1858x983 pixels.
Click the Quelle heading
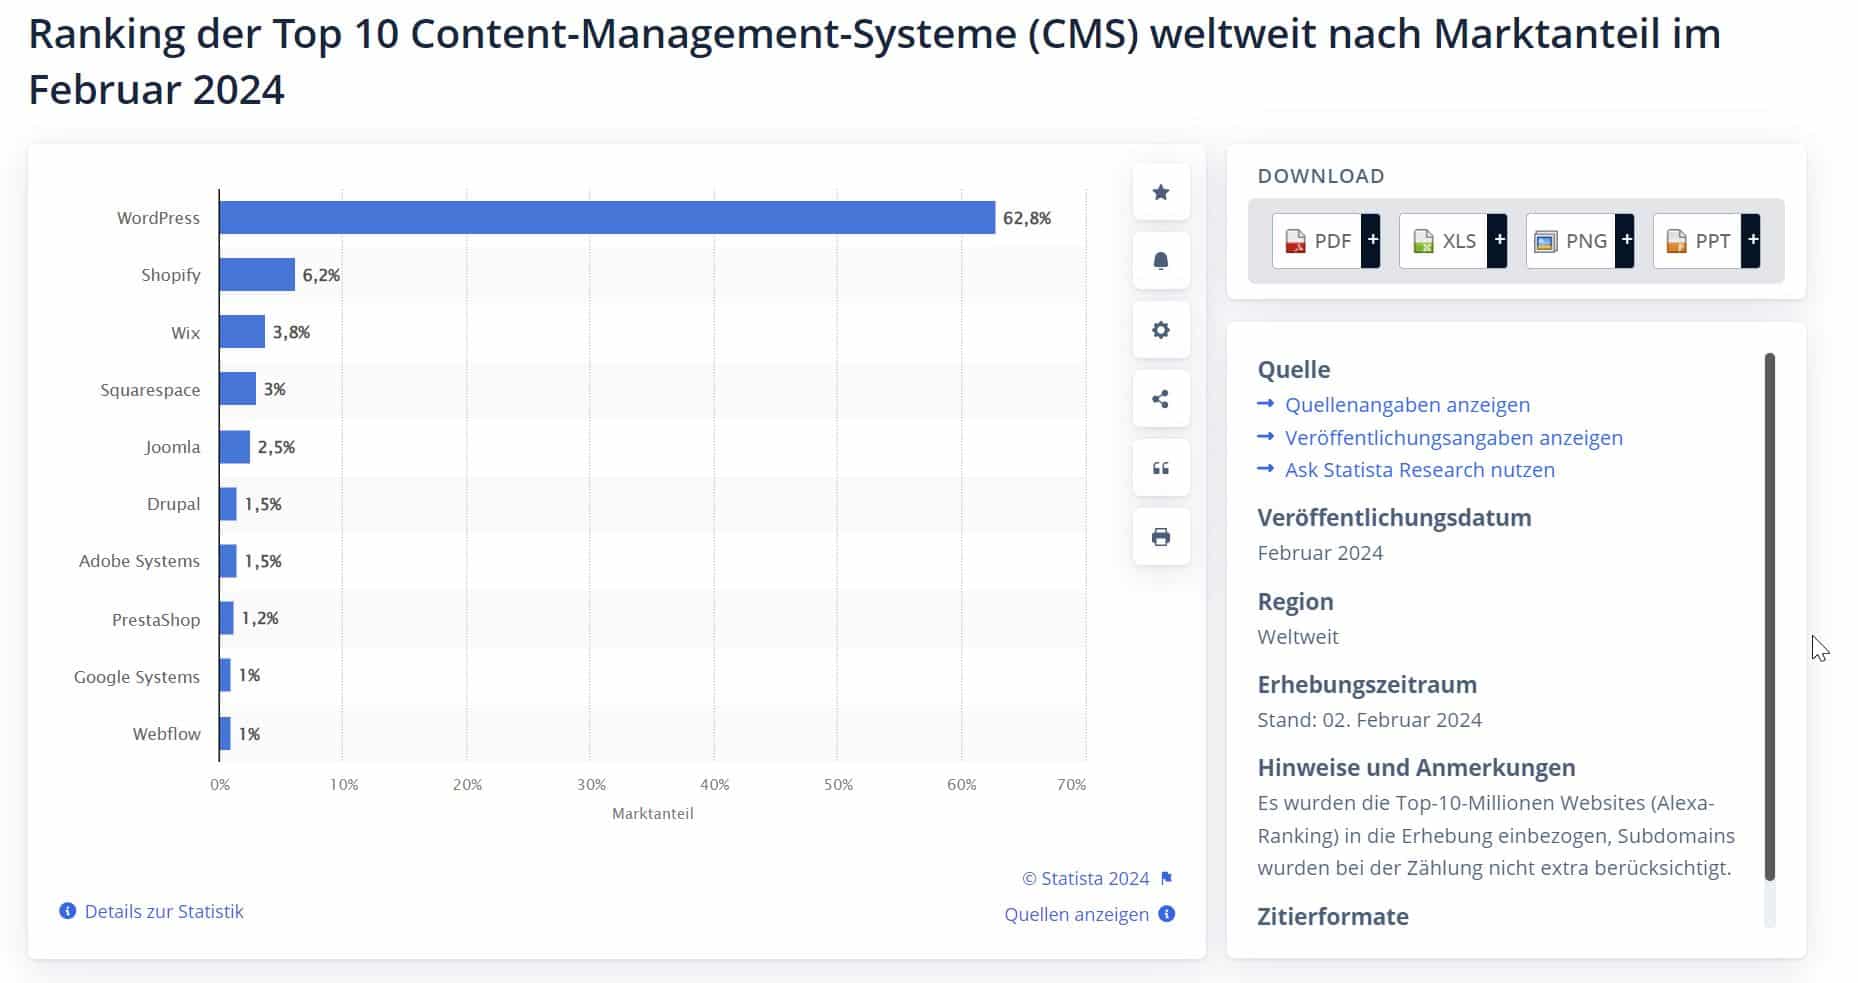point(1294,370)
